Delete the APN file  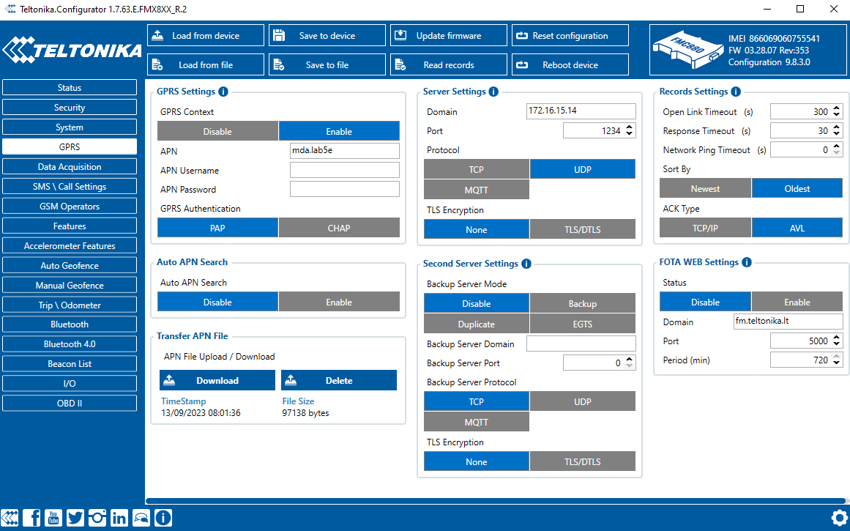339,380
